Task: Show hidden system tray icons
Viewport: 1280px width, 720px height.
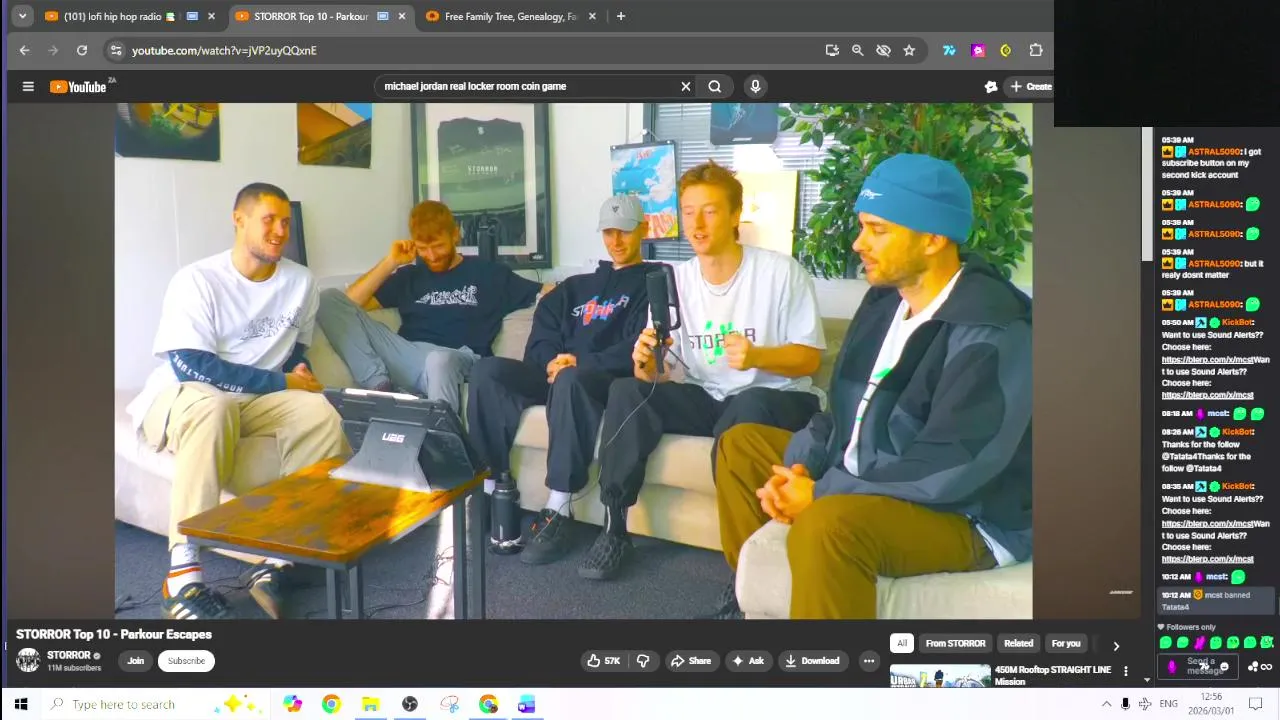Action: click(1106, 704)
